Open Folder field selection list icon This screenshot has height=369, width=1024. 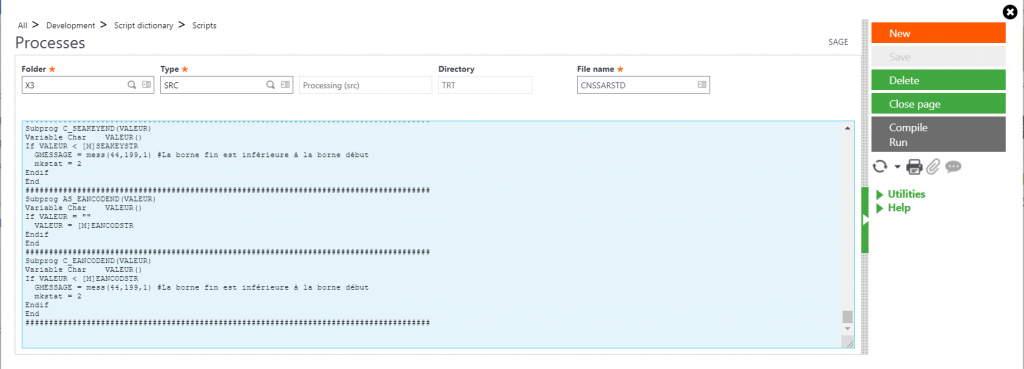tap(146, 85)
